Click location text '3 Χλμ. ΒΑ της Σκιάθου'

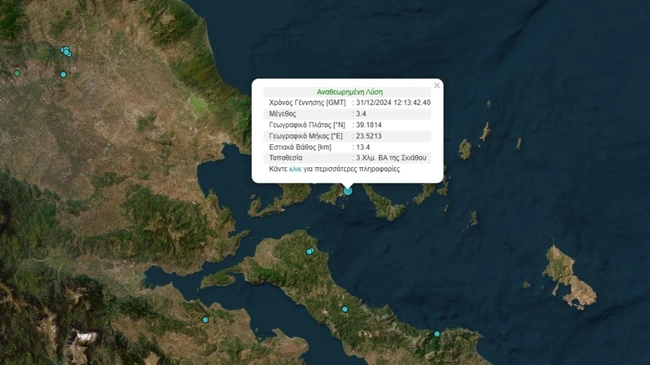pyautogui.click(x=391, y=158)
